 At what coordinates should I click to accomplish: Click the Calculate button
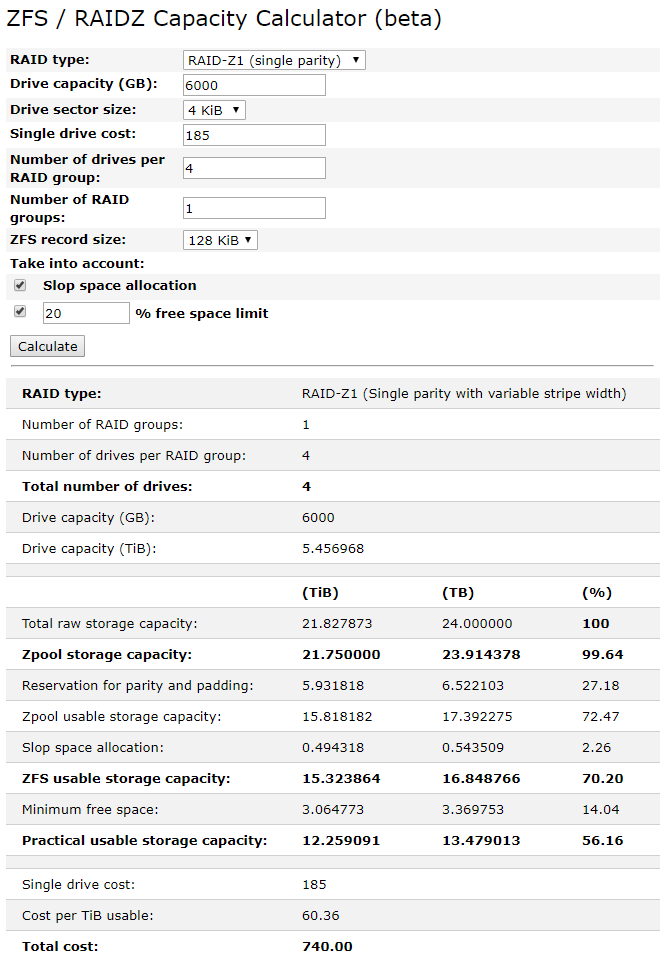[x=47, y=346]
